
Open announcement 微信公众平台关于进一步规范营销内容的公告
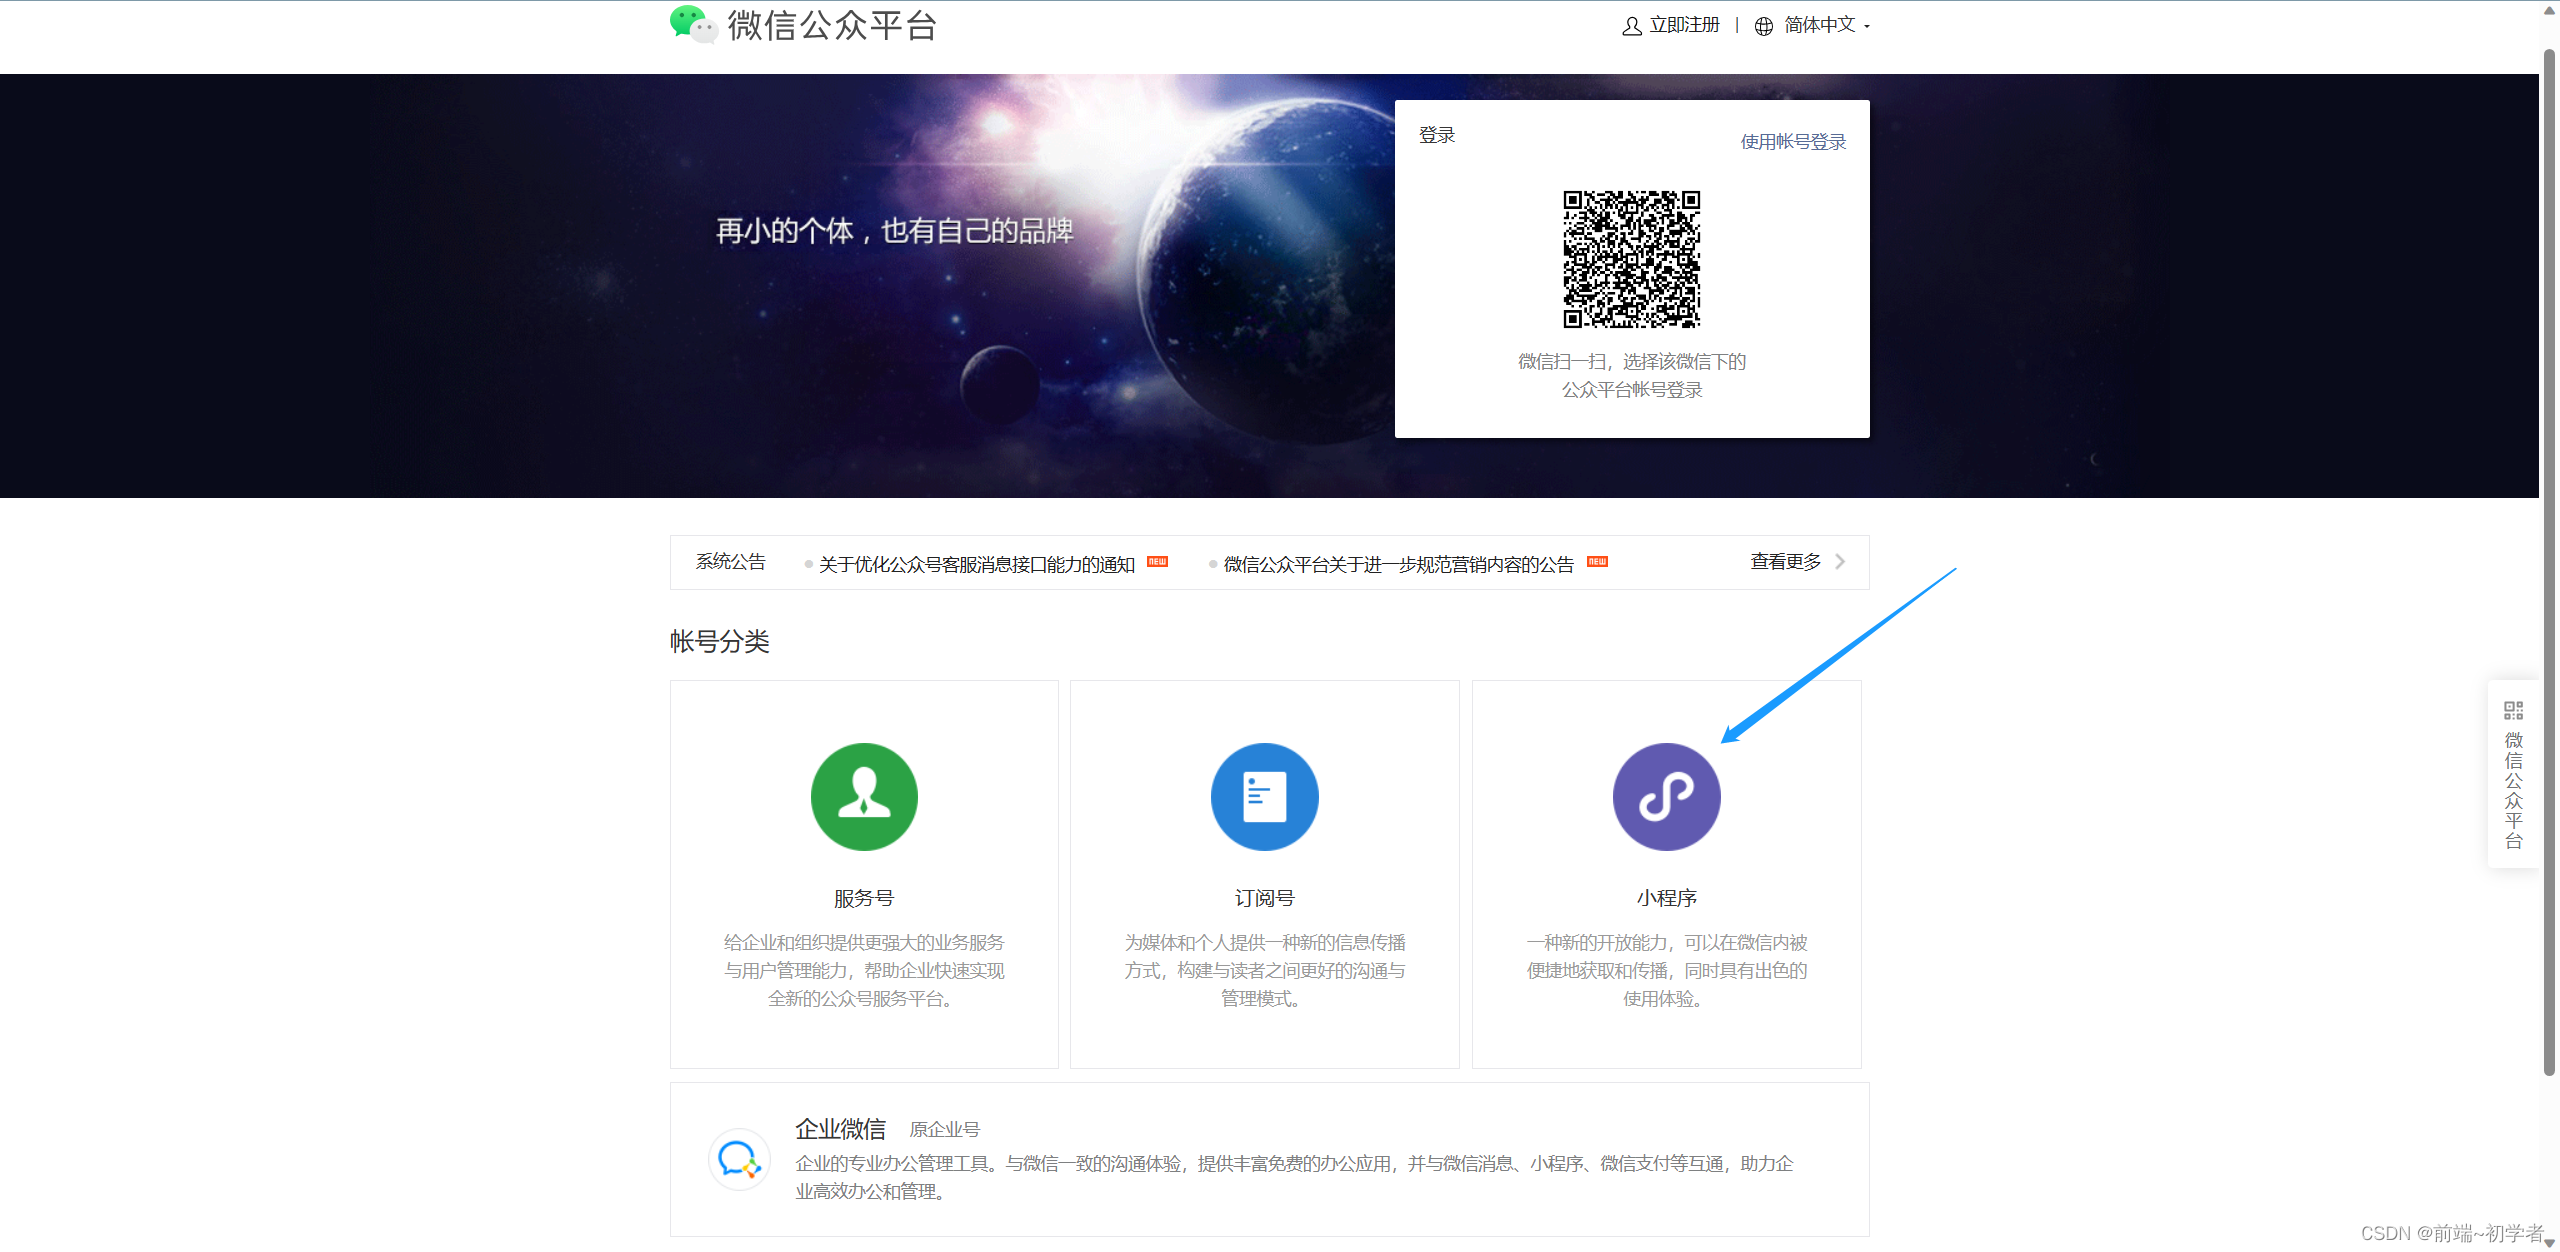coord(1398,565)
